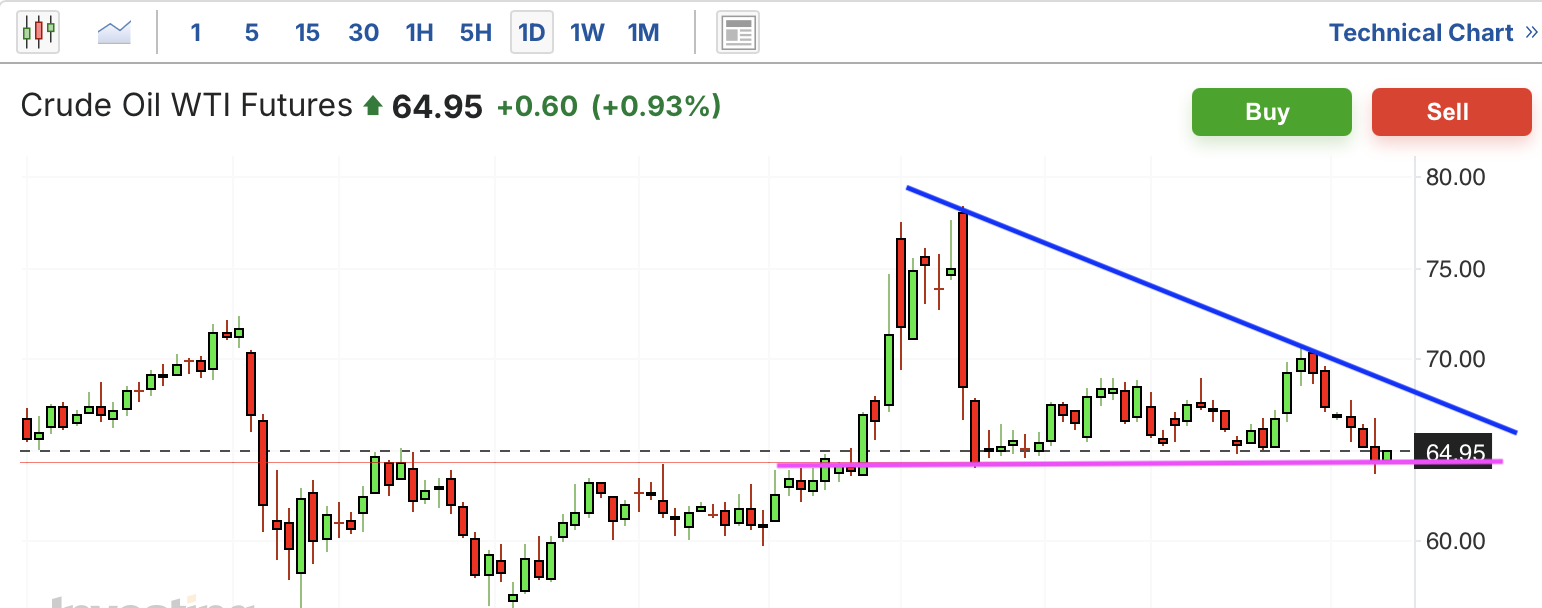Click the (+0.93%) percent change value

tap(656, 106)
